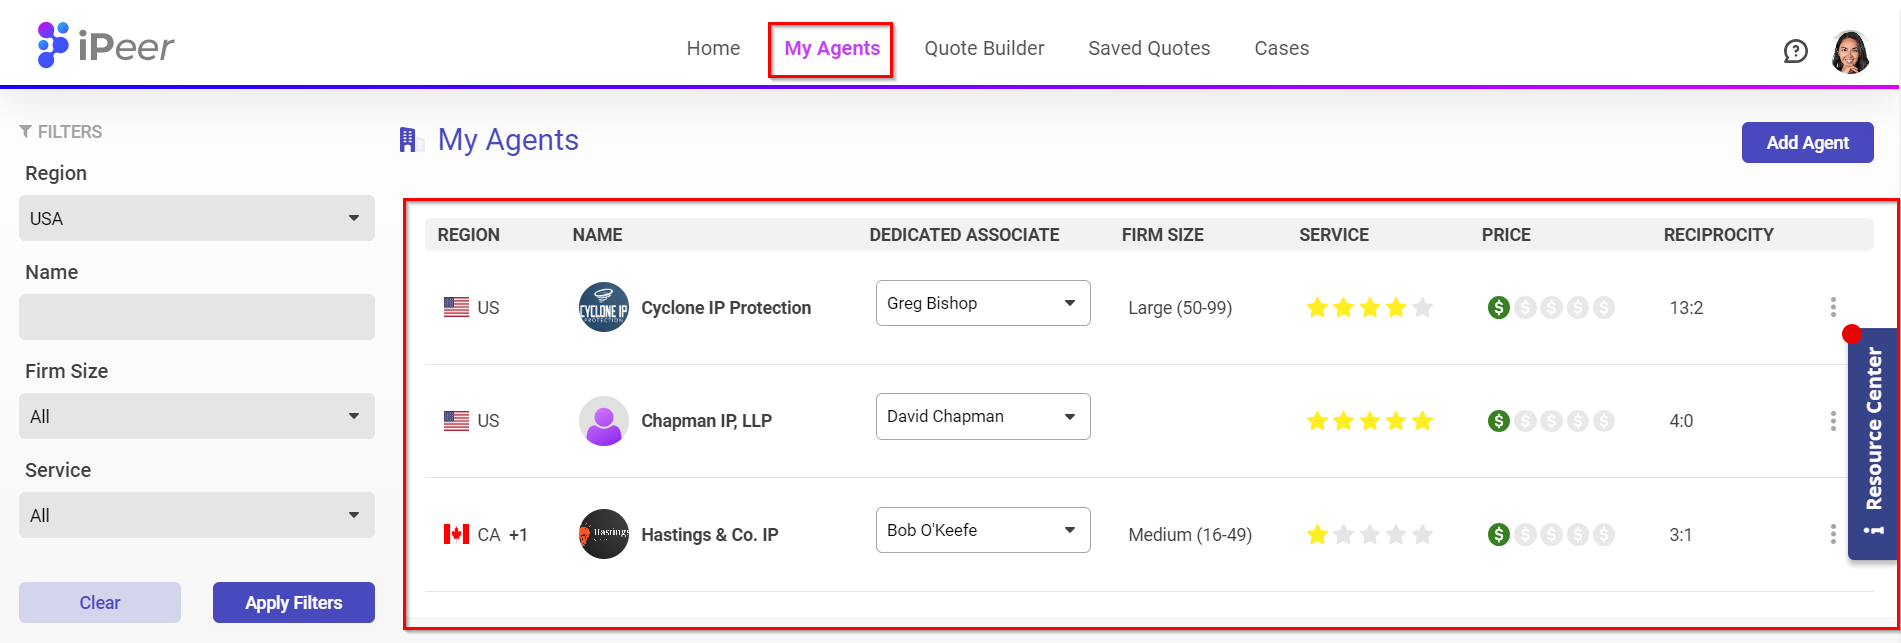Change the Greg Bishop associate dropdown

[x=982, y=303]
